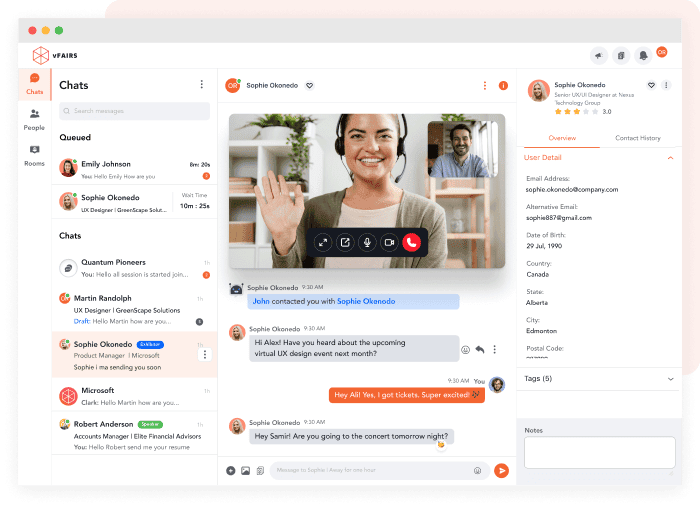Image resolution: width=700 pixels, height=512 pixels.
Task: Click the Search messages field
Action: point(134,110)
